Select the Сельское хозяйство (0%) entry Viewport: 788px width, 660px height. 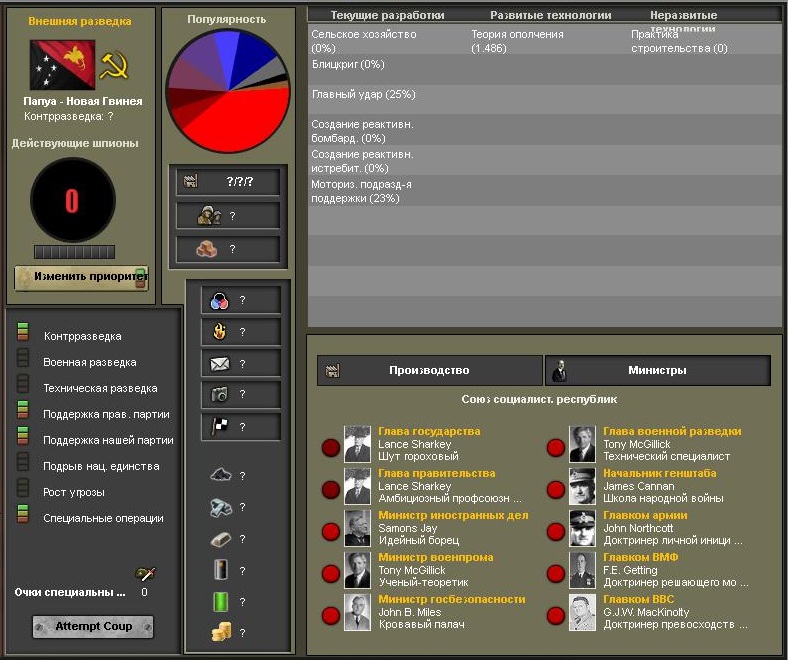click(x=364, y=41)
